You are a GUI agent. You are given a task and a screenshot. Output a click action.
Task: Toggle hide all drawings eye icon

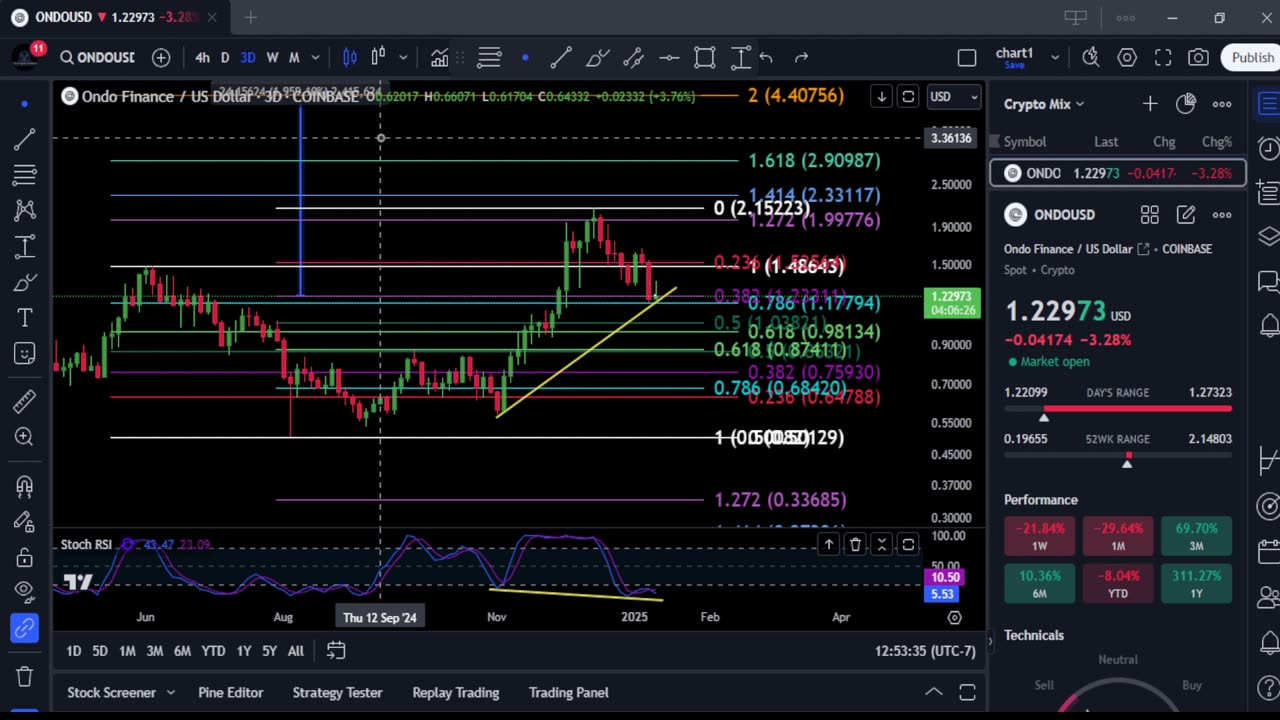25,592
